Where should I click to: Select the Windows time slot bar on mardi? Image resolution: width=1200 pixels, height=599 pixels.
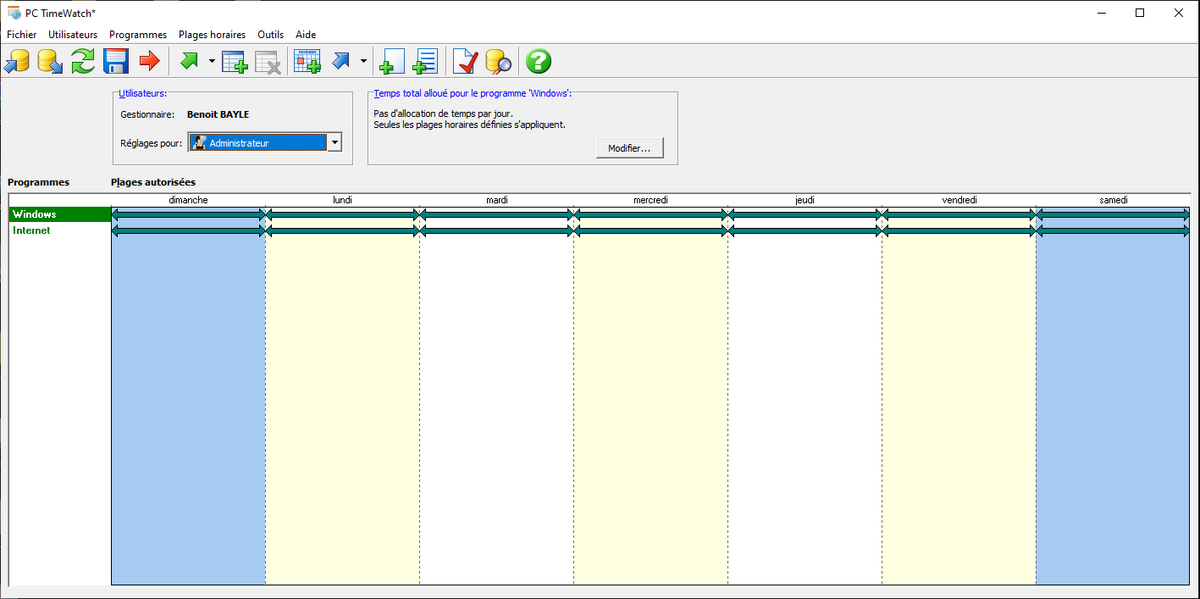click(497, 214)
